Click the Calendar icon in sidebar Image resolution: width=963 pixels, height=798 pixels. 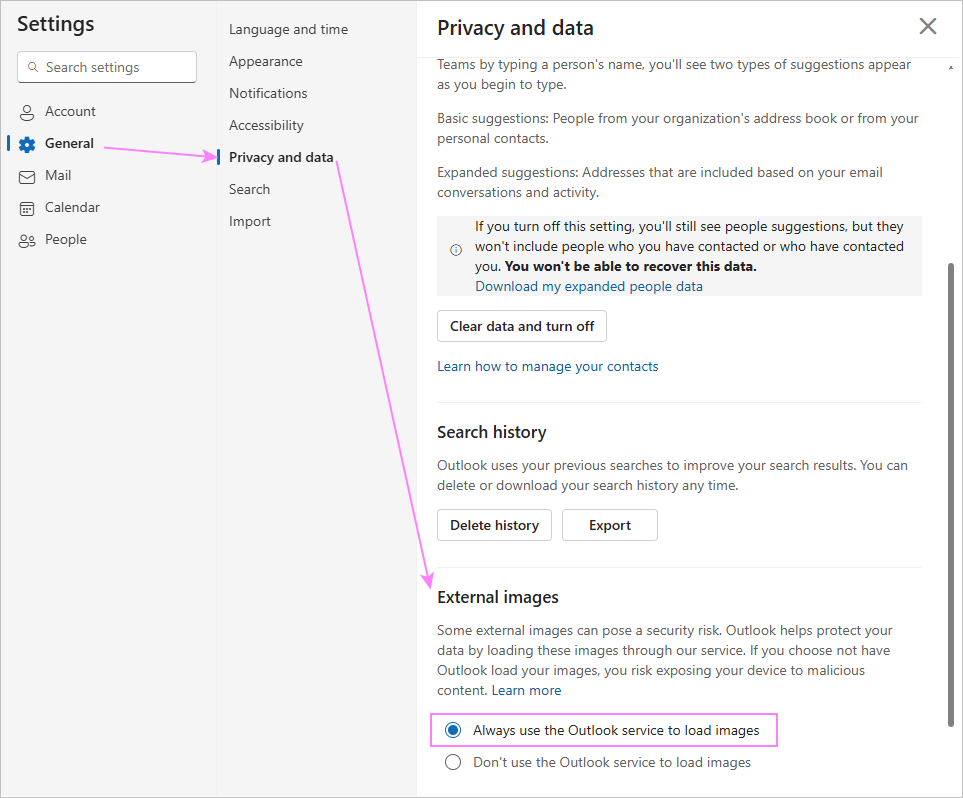tap(27, 209)
